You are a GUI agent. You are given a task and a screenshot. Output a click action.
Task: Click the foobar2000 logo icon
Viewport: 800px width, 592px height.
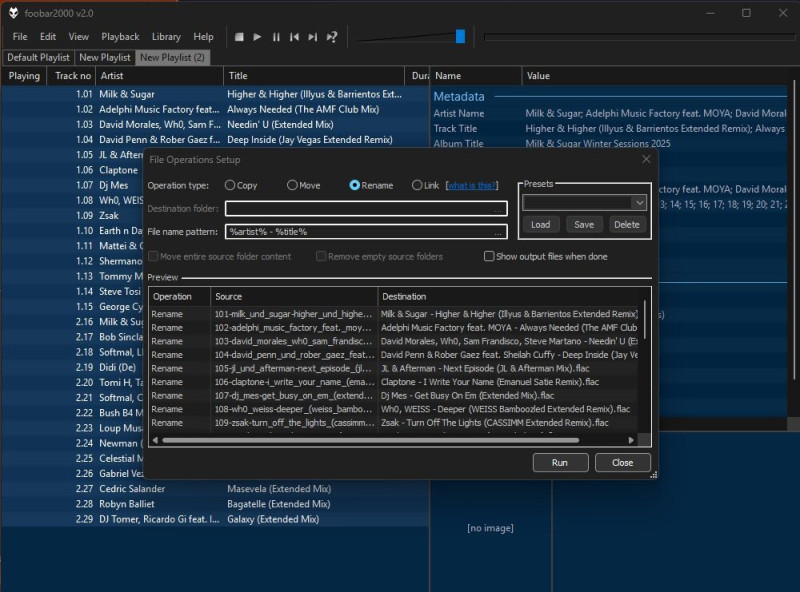(x=14, y=13)
